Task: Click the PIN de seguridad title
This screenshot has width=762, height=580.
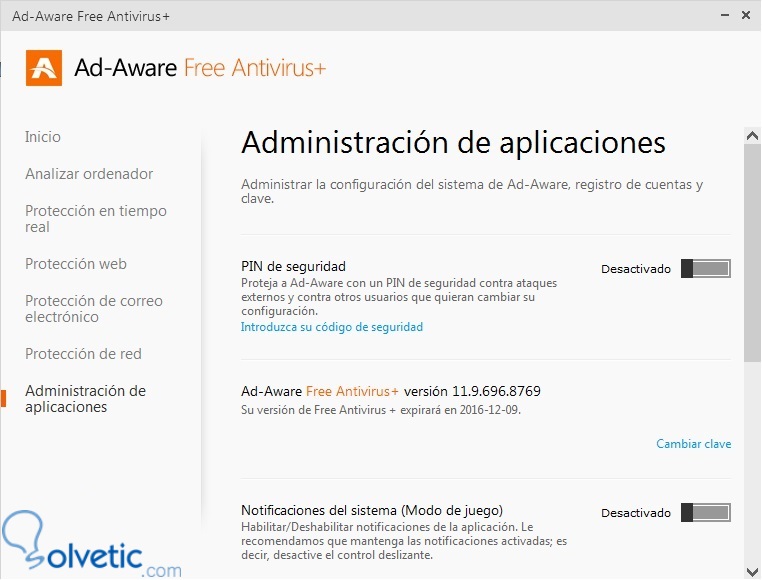Action: click(x=294, y=266)
